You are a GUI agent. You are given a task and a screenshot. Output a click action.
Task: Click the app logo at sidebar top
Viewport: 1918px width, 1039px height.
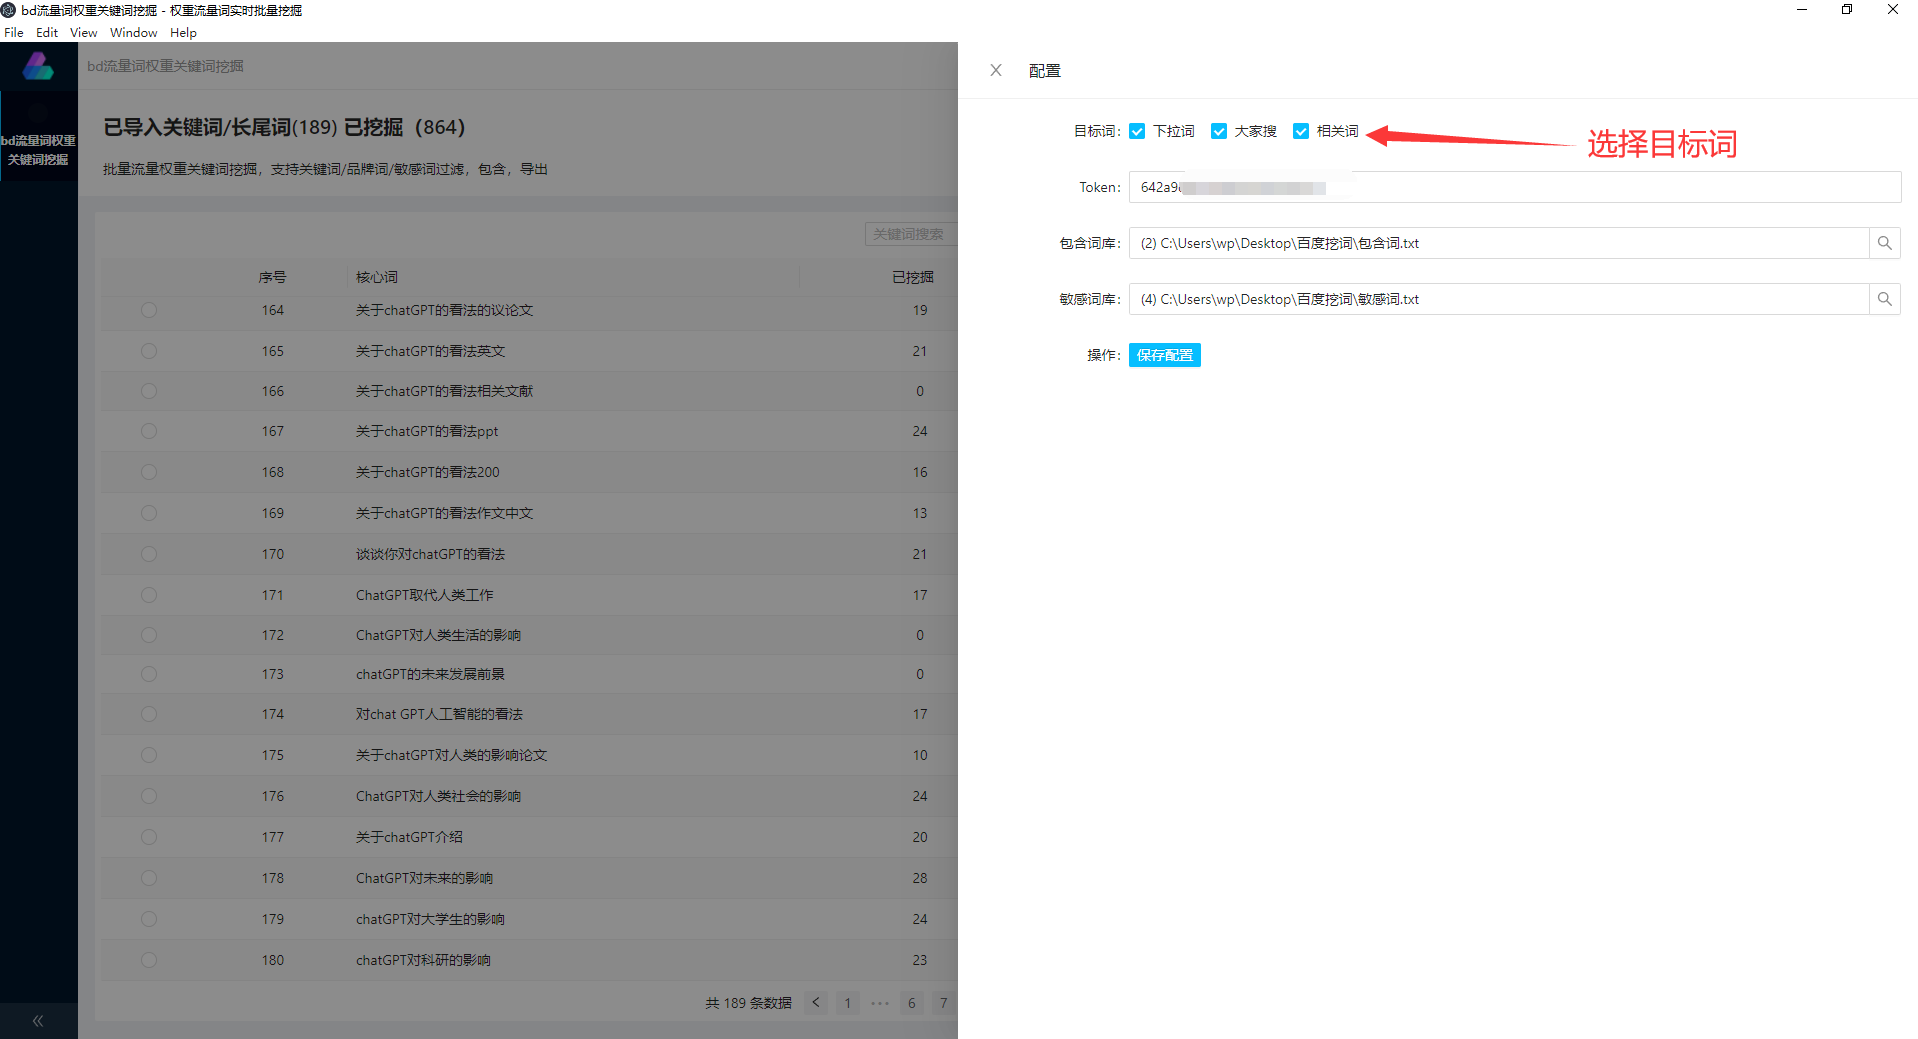[x=38, y=65]
